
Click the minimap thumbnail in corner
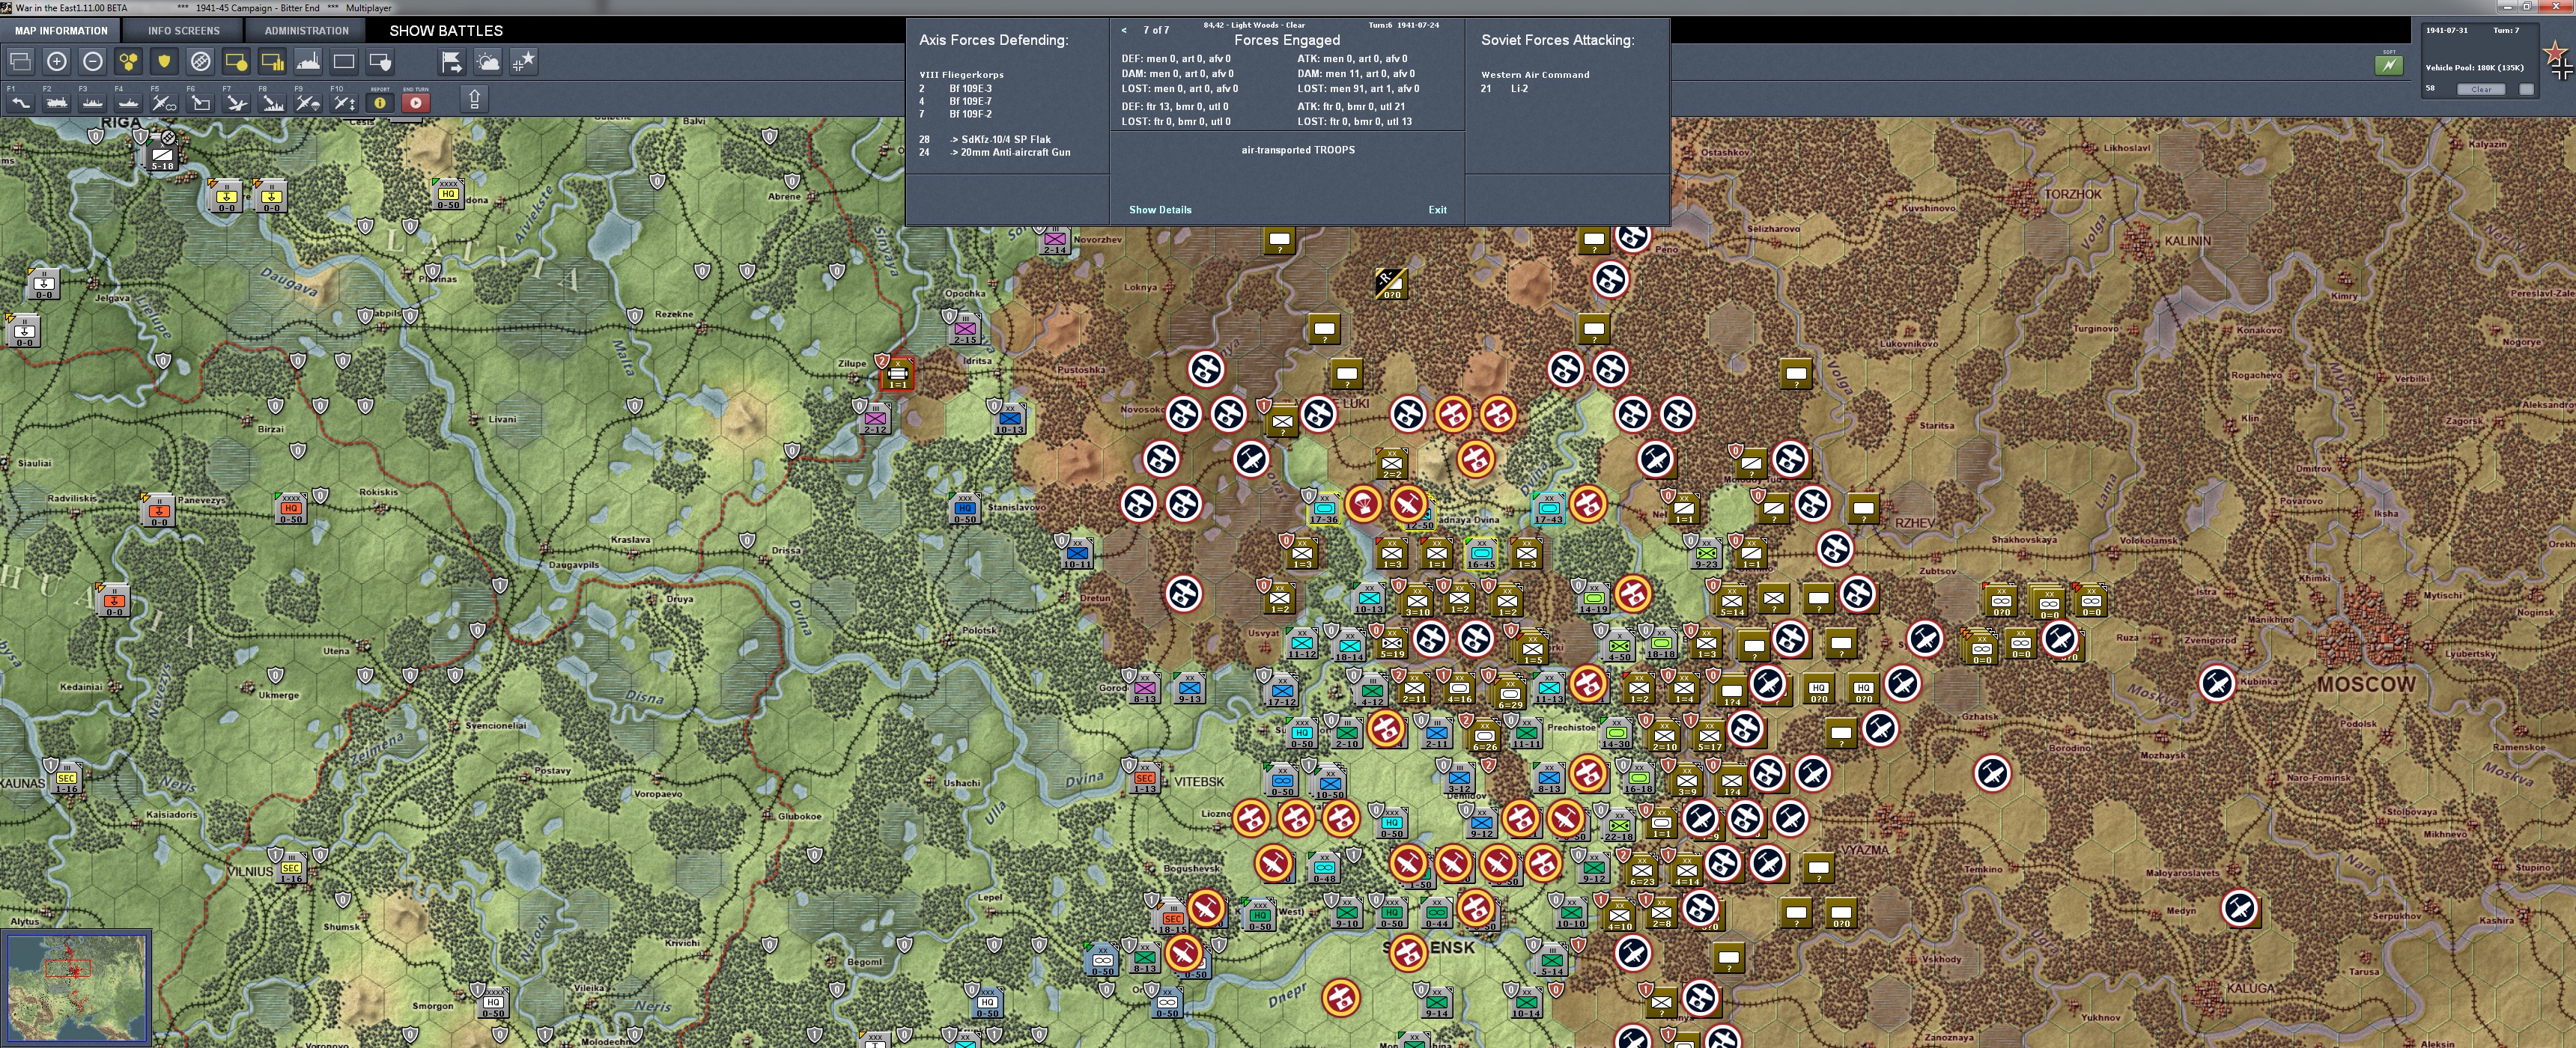[76, 987]
